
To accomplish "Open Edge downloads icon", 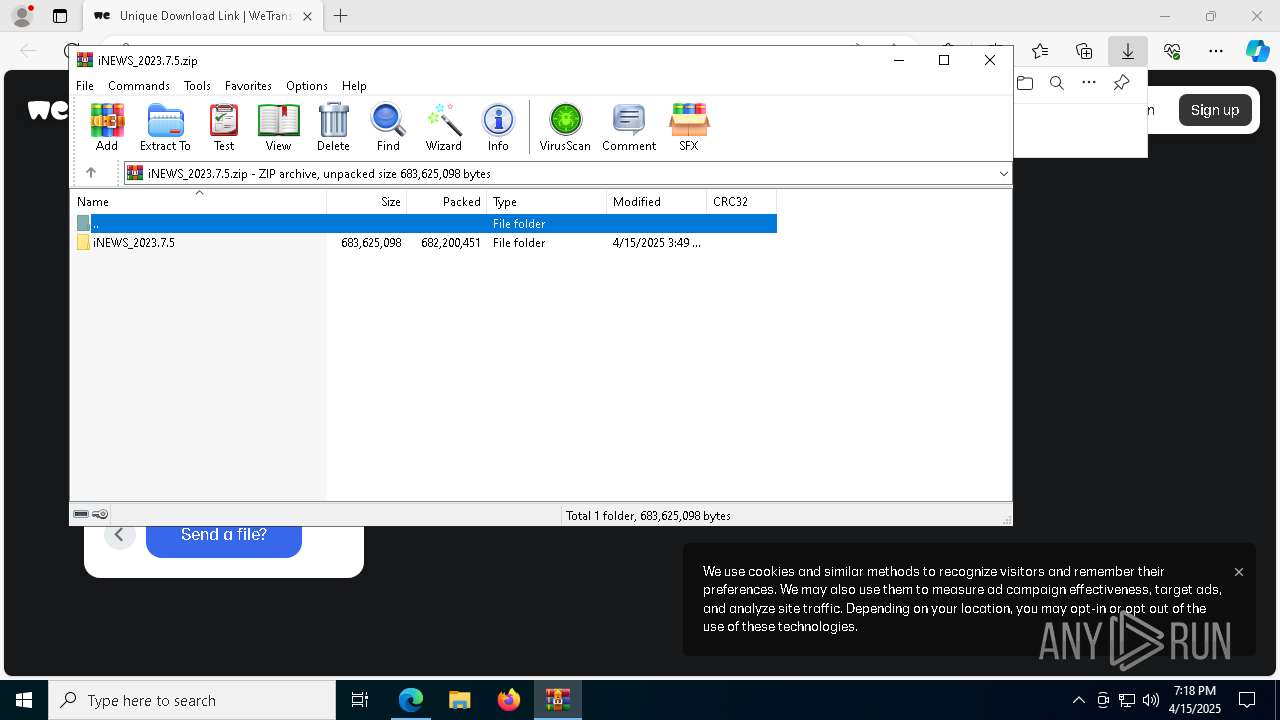I will click(1127, 51).
